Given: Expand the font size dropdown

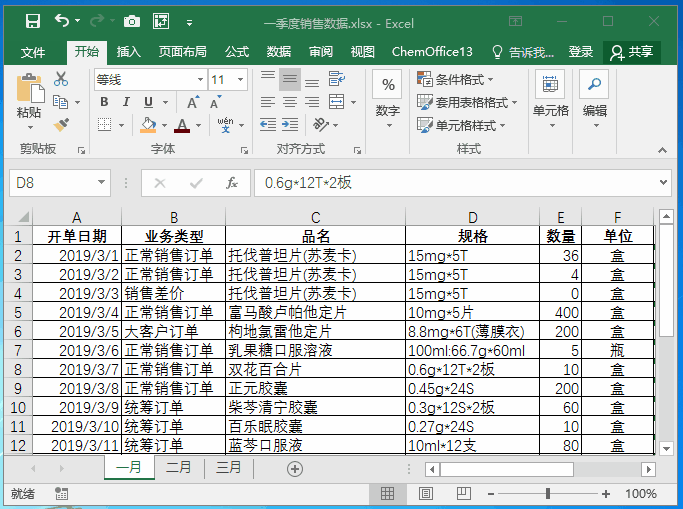Looking at the screenshot, I should (240, 80).
